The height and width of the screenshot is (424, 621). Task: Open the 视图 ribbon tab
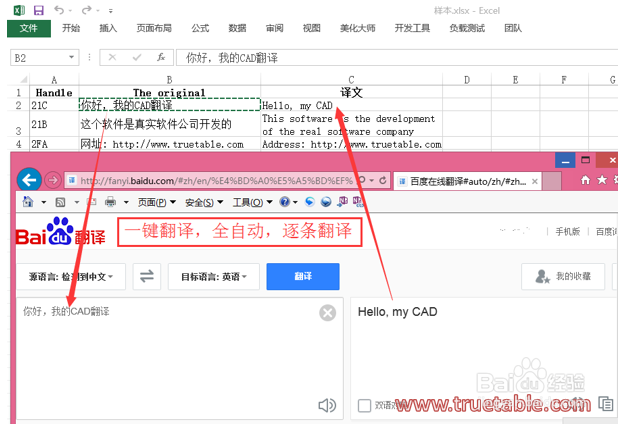pyautogui.click(x=312, y=28)
